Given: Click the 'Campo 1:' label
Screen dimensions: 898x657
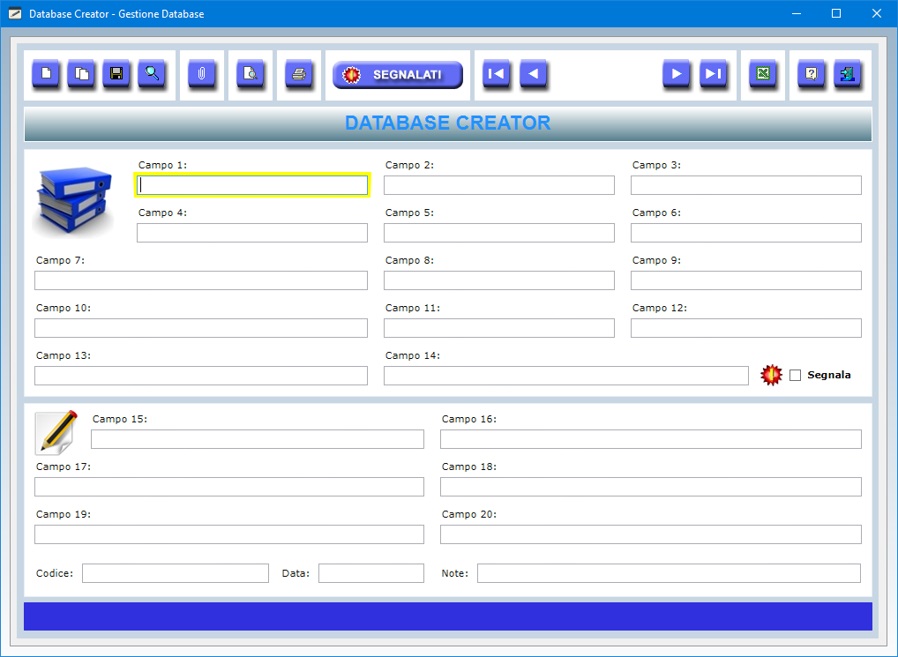Looking at the screenshot, I should click(x=163, y=165).
